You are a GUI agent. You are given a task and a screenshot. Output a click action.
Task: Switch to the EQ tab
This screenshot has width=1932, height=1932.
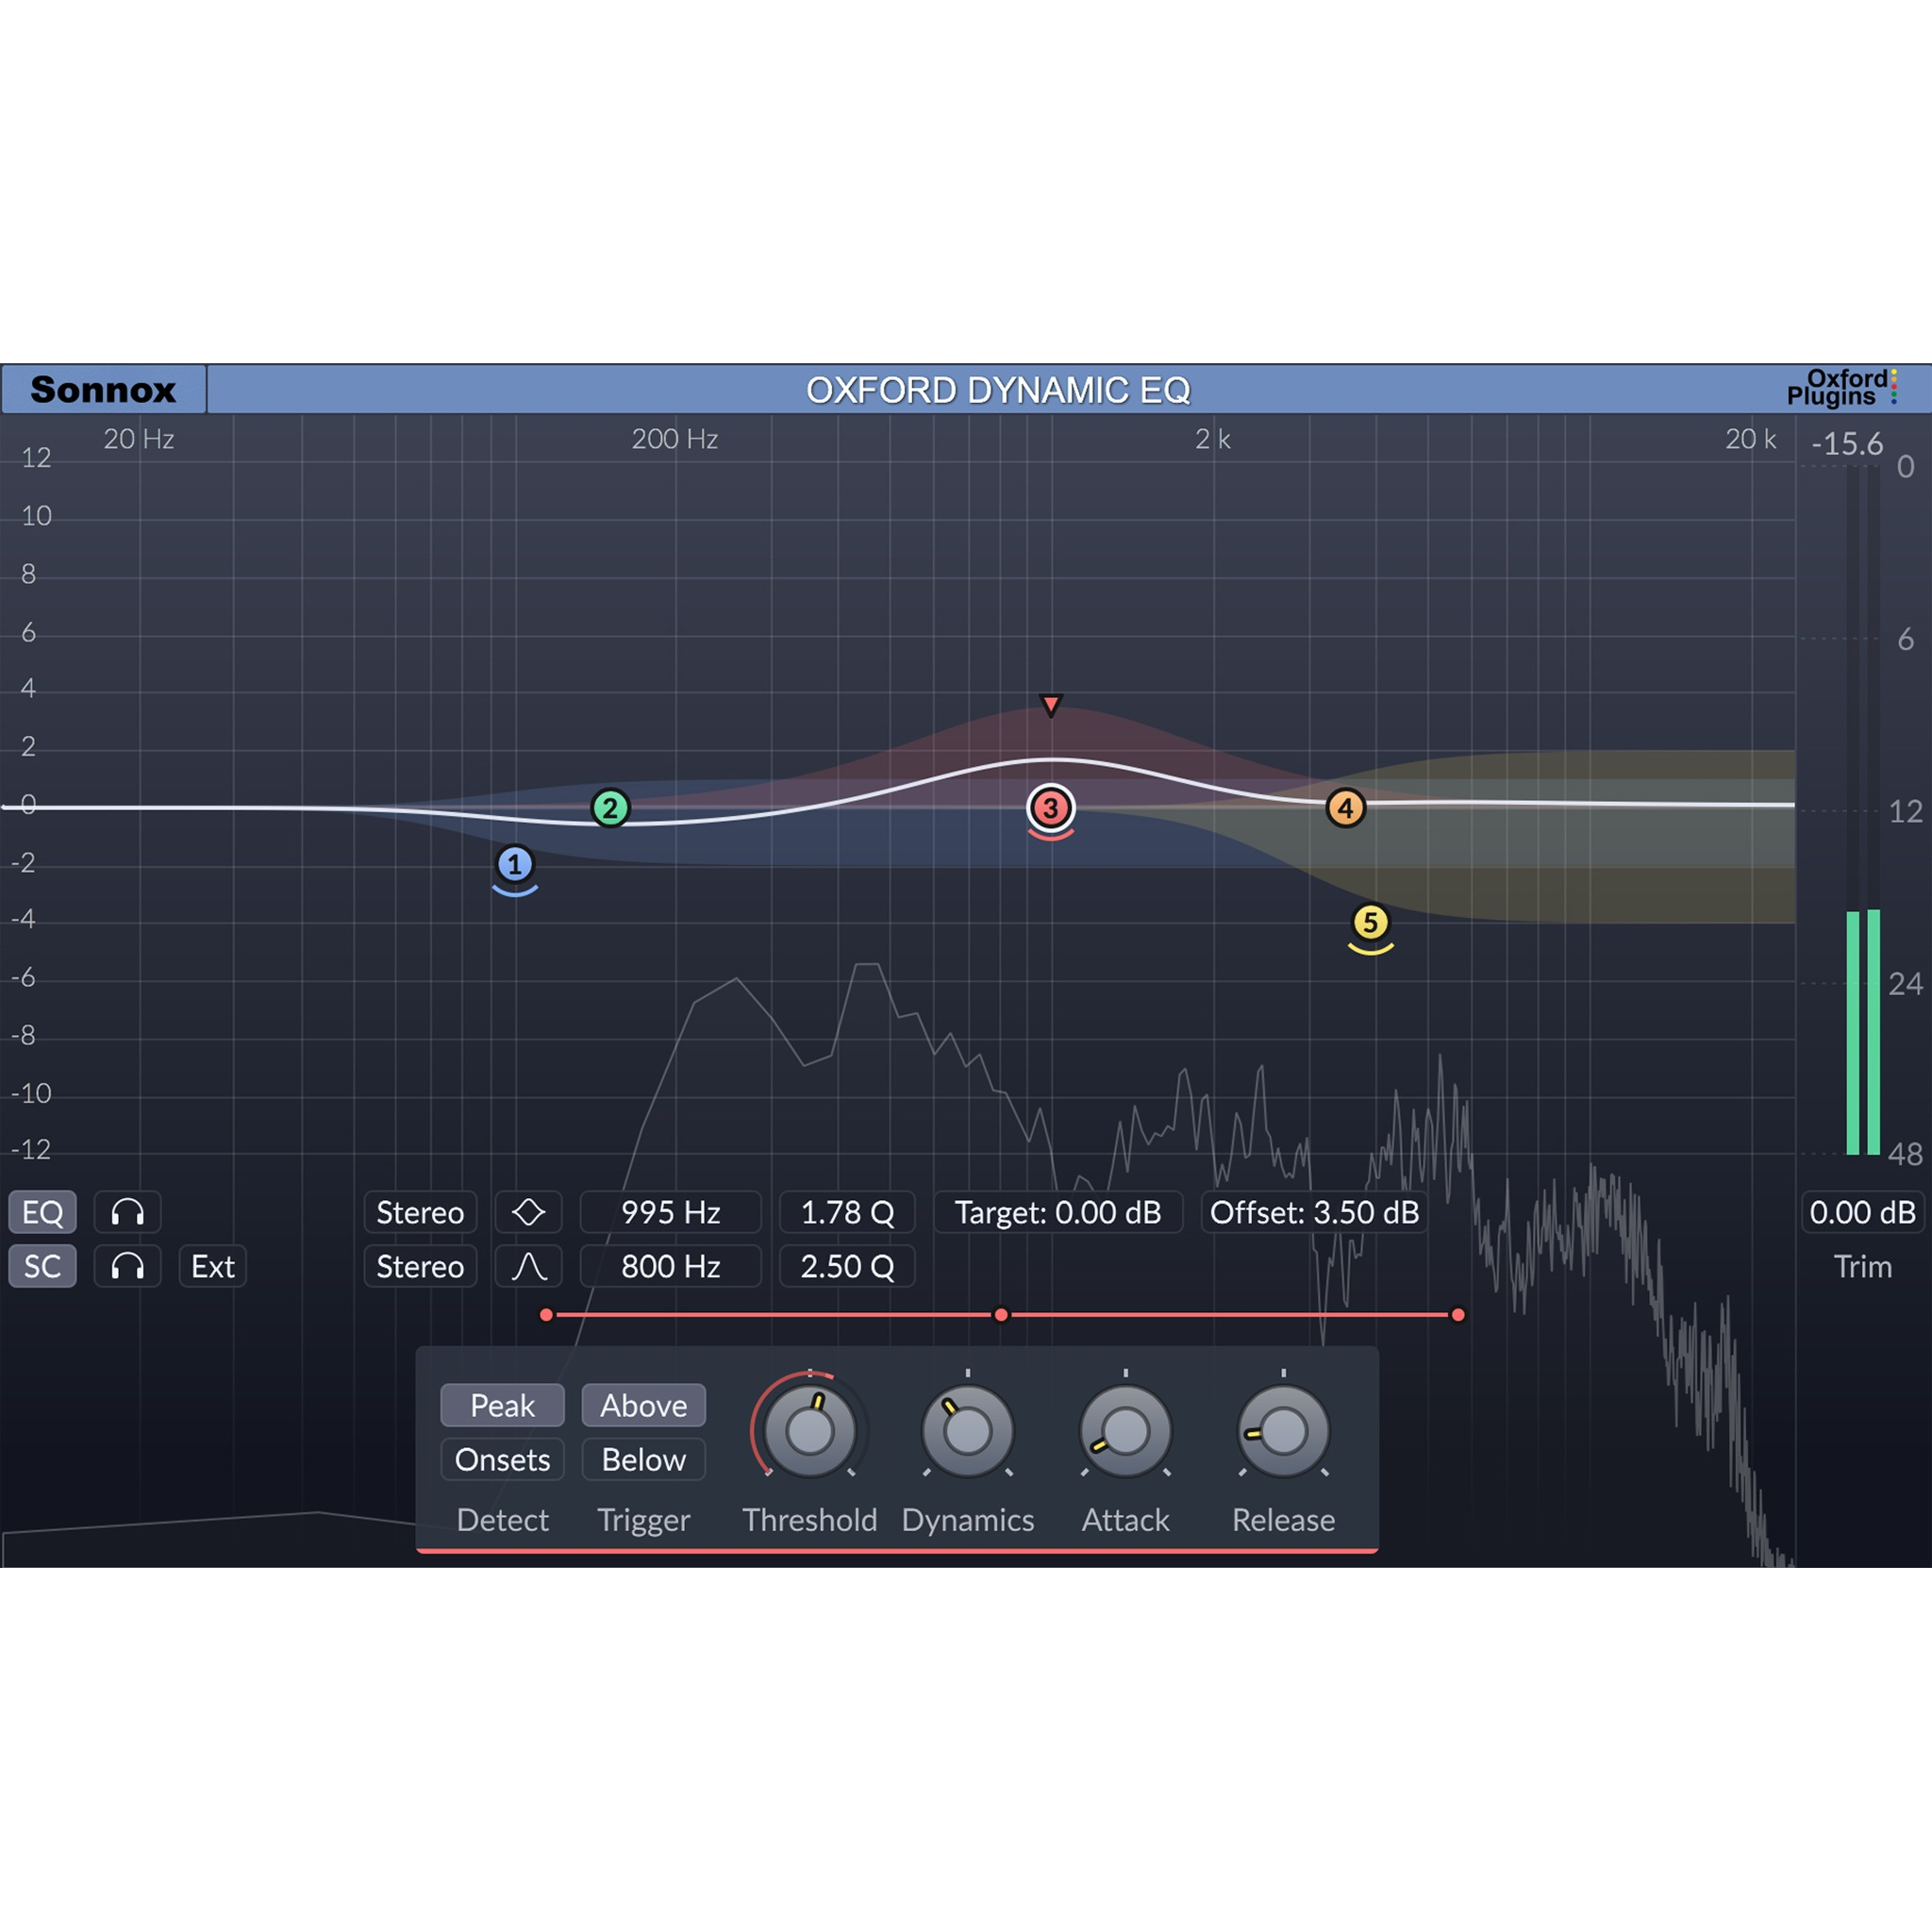42,1212
